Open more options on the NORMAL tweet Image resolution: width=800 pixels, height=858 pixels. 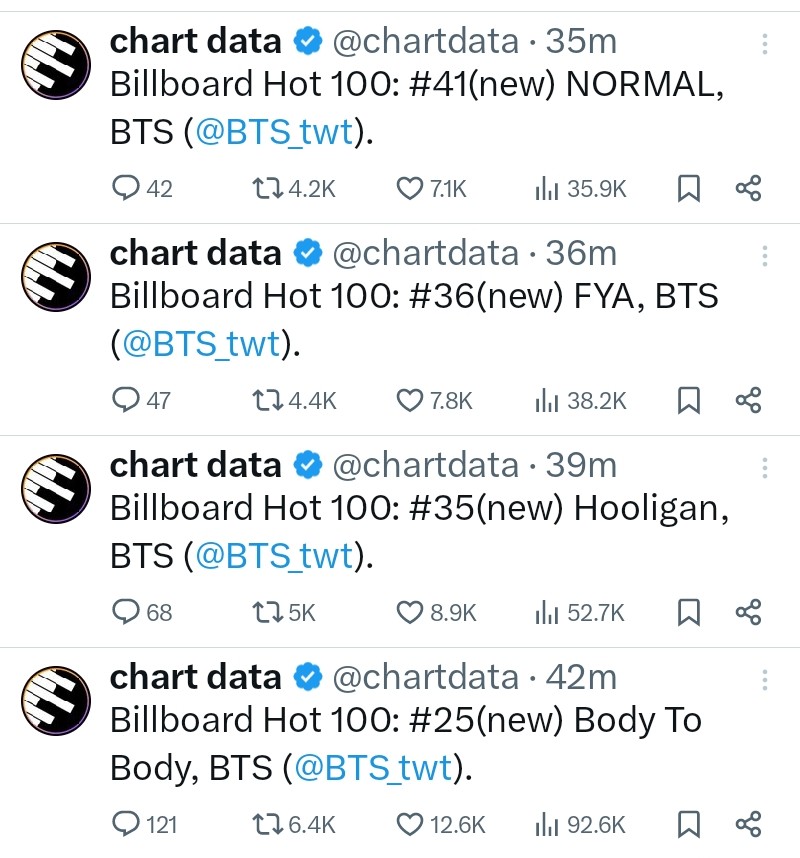pos(765,44)
